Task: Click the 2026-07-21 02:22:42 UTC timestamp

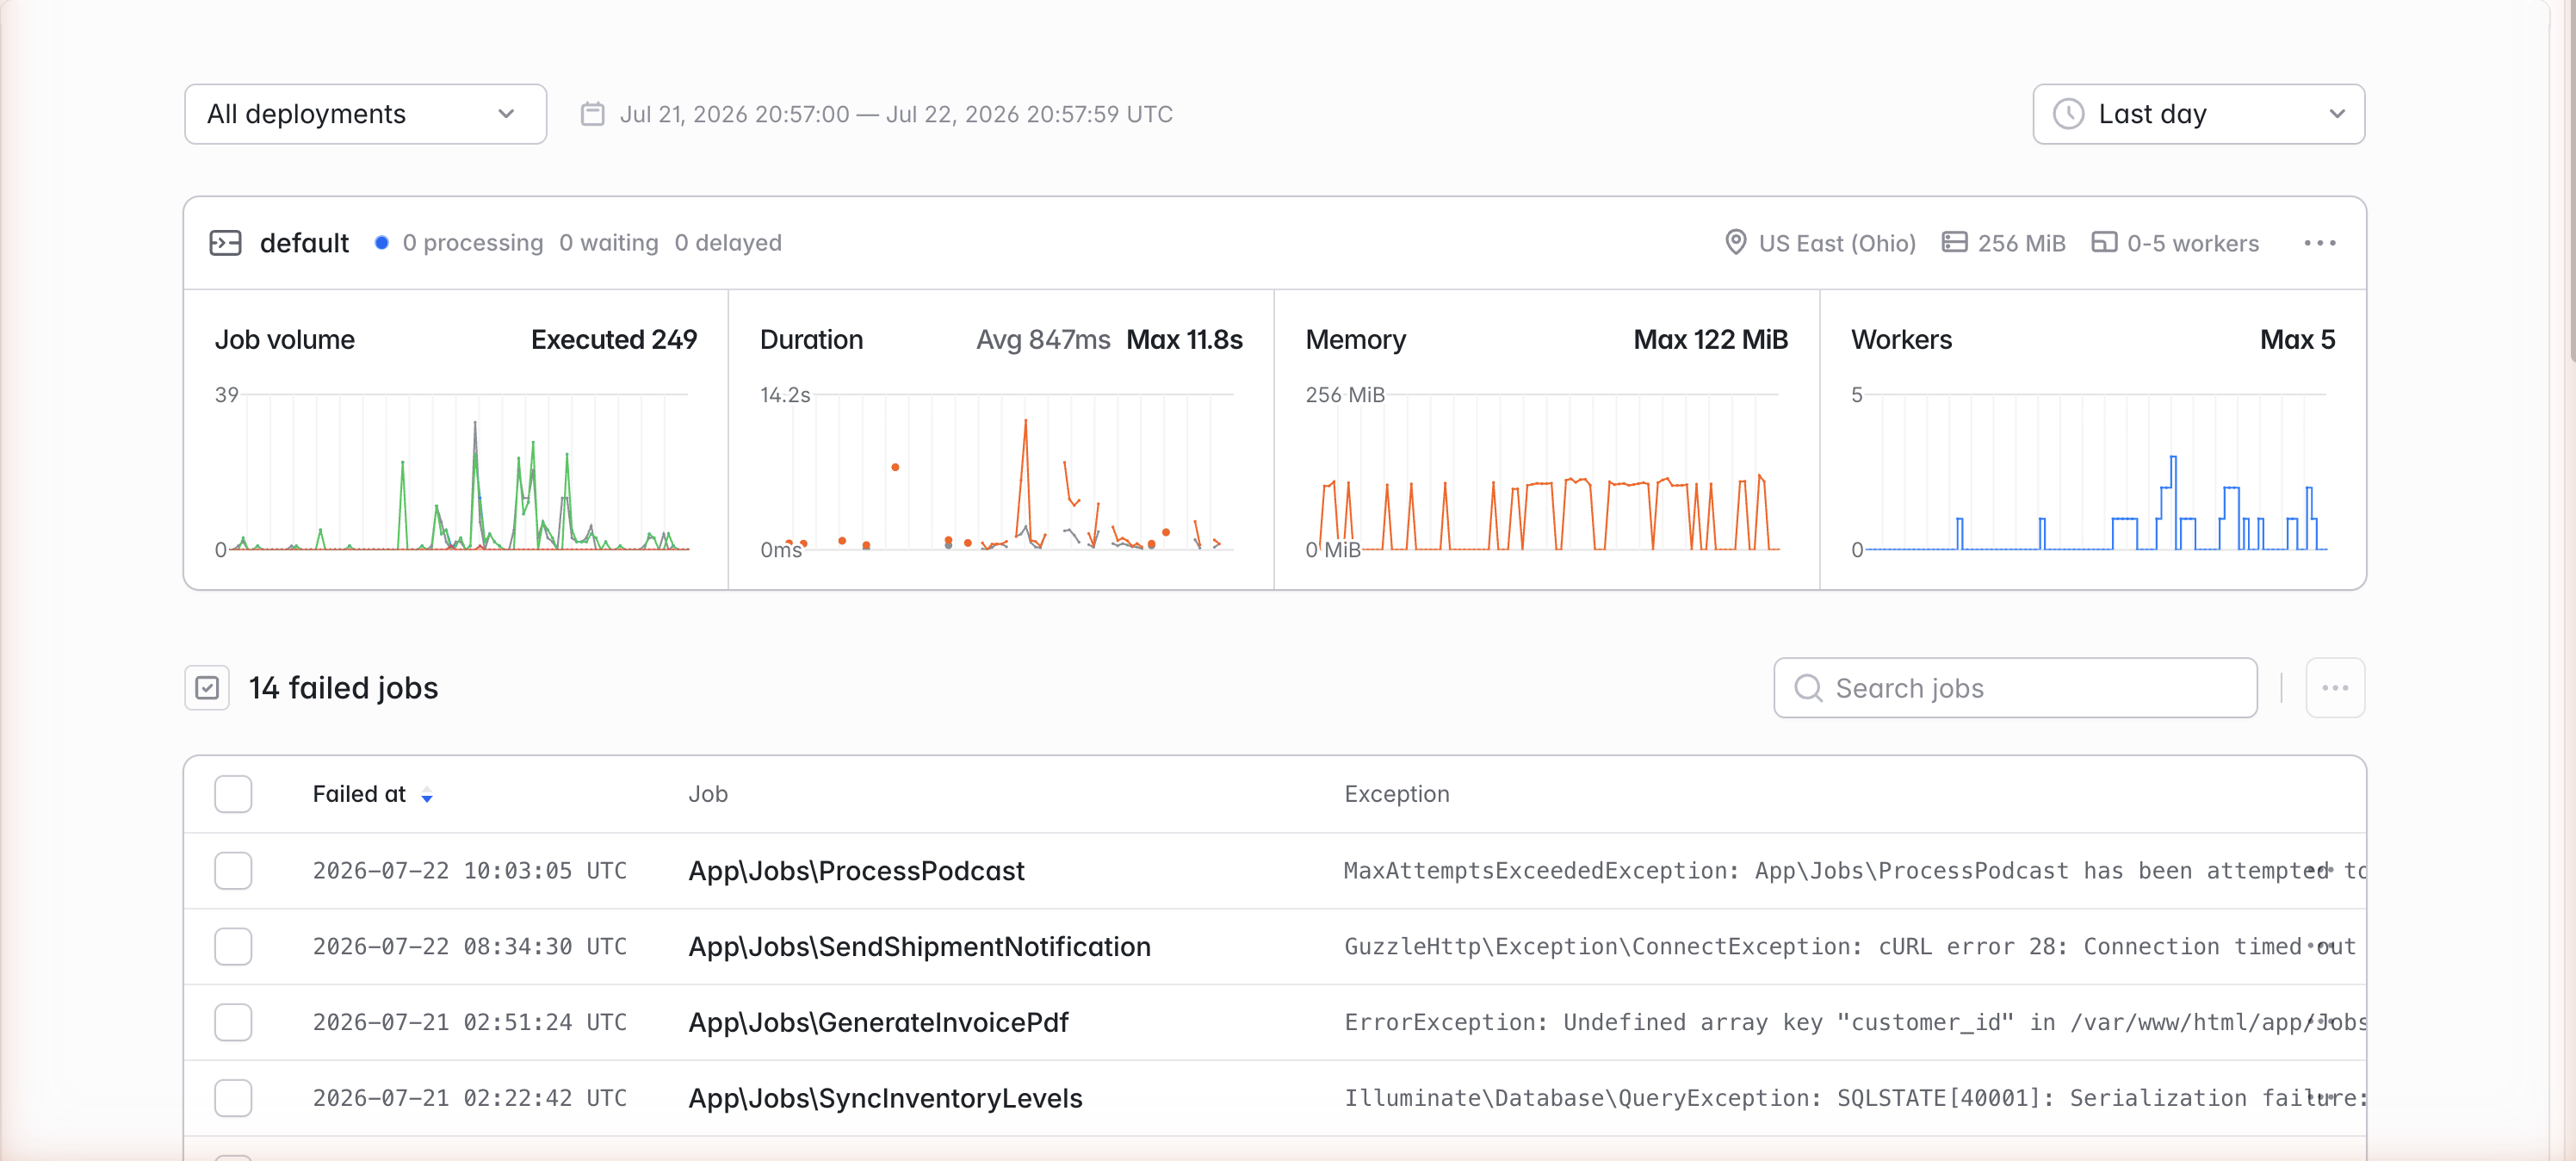Action: pos(470,1098)
